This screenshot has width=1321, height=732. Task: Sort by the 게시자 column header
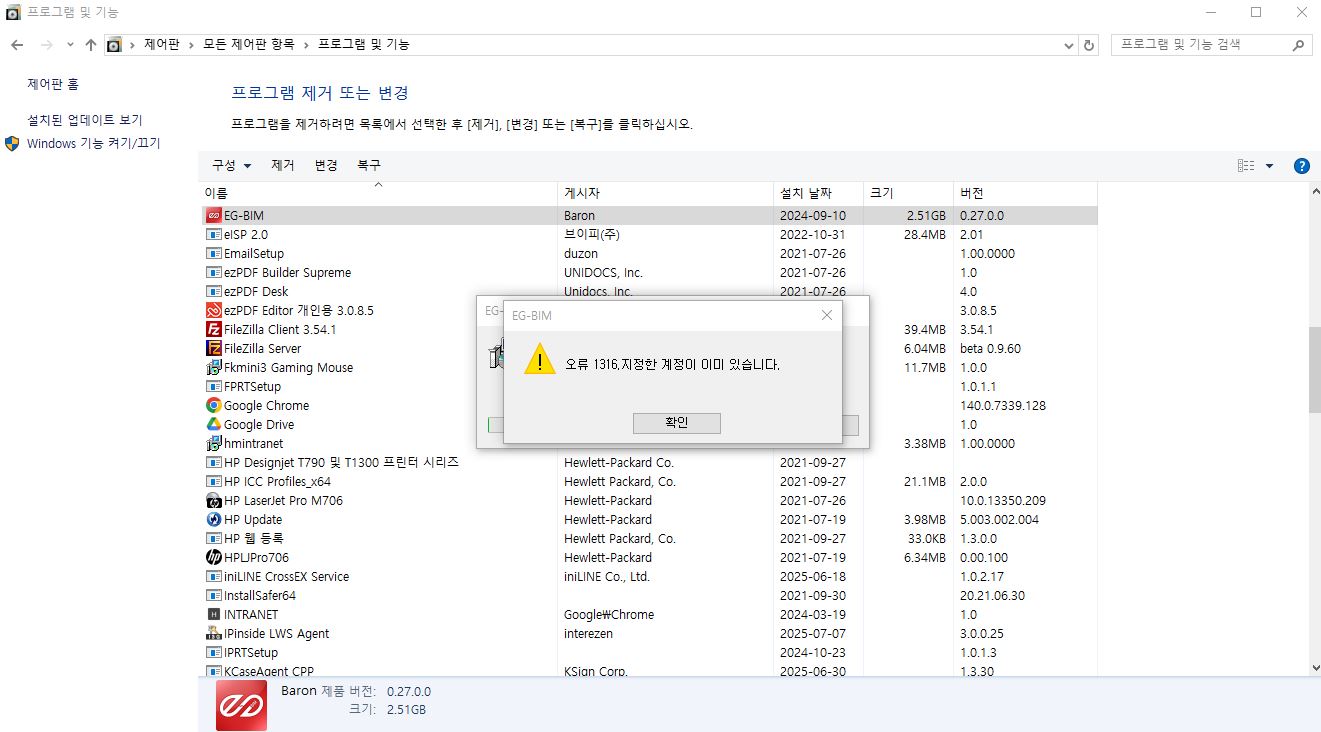[x=667, y=193]
